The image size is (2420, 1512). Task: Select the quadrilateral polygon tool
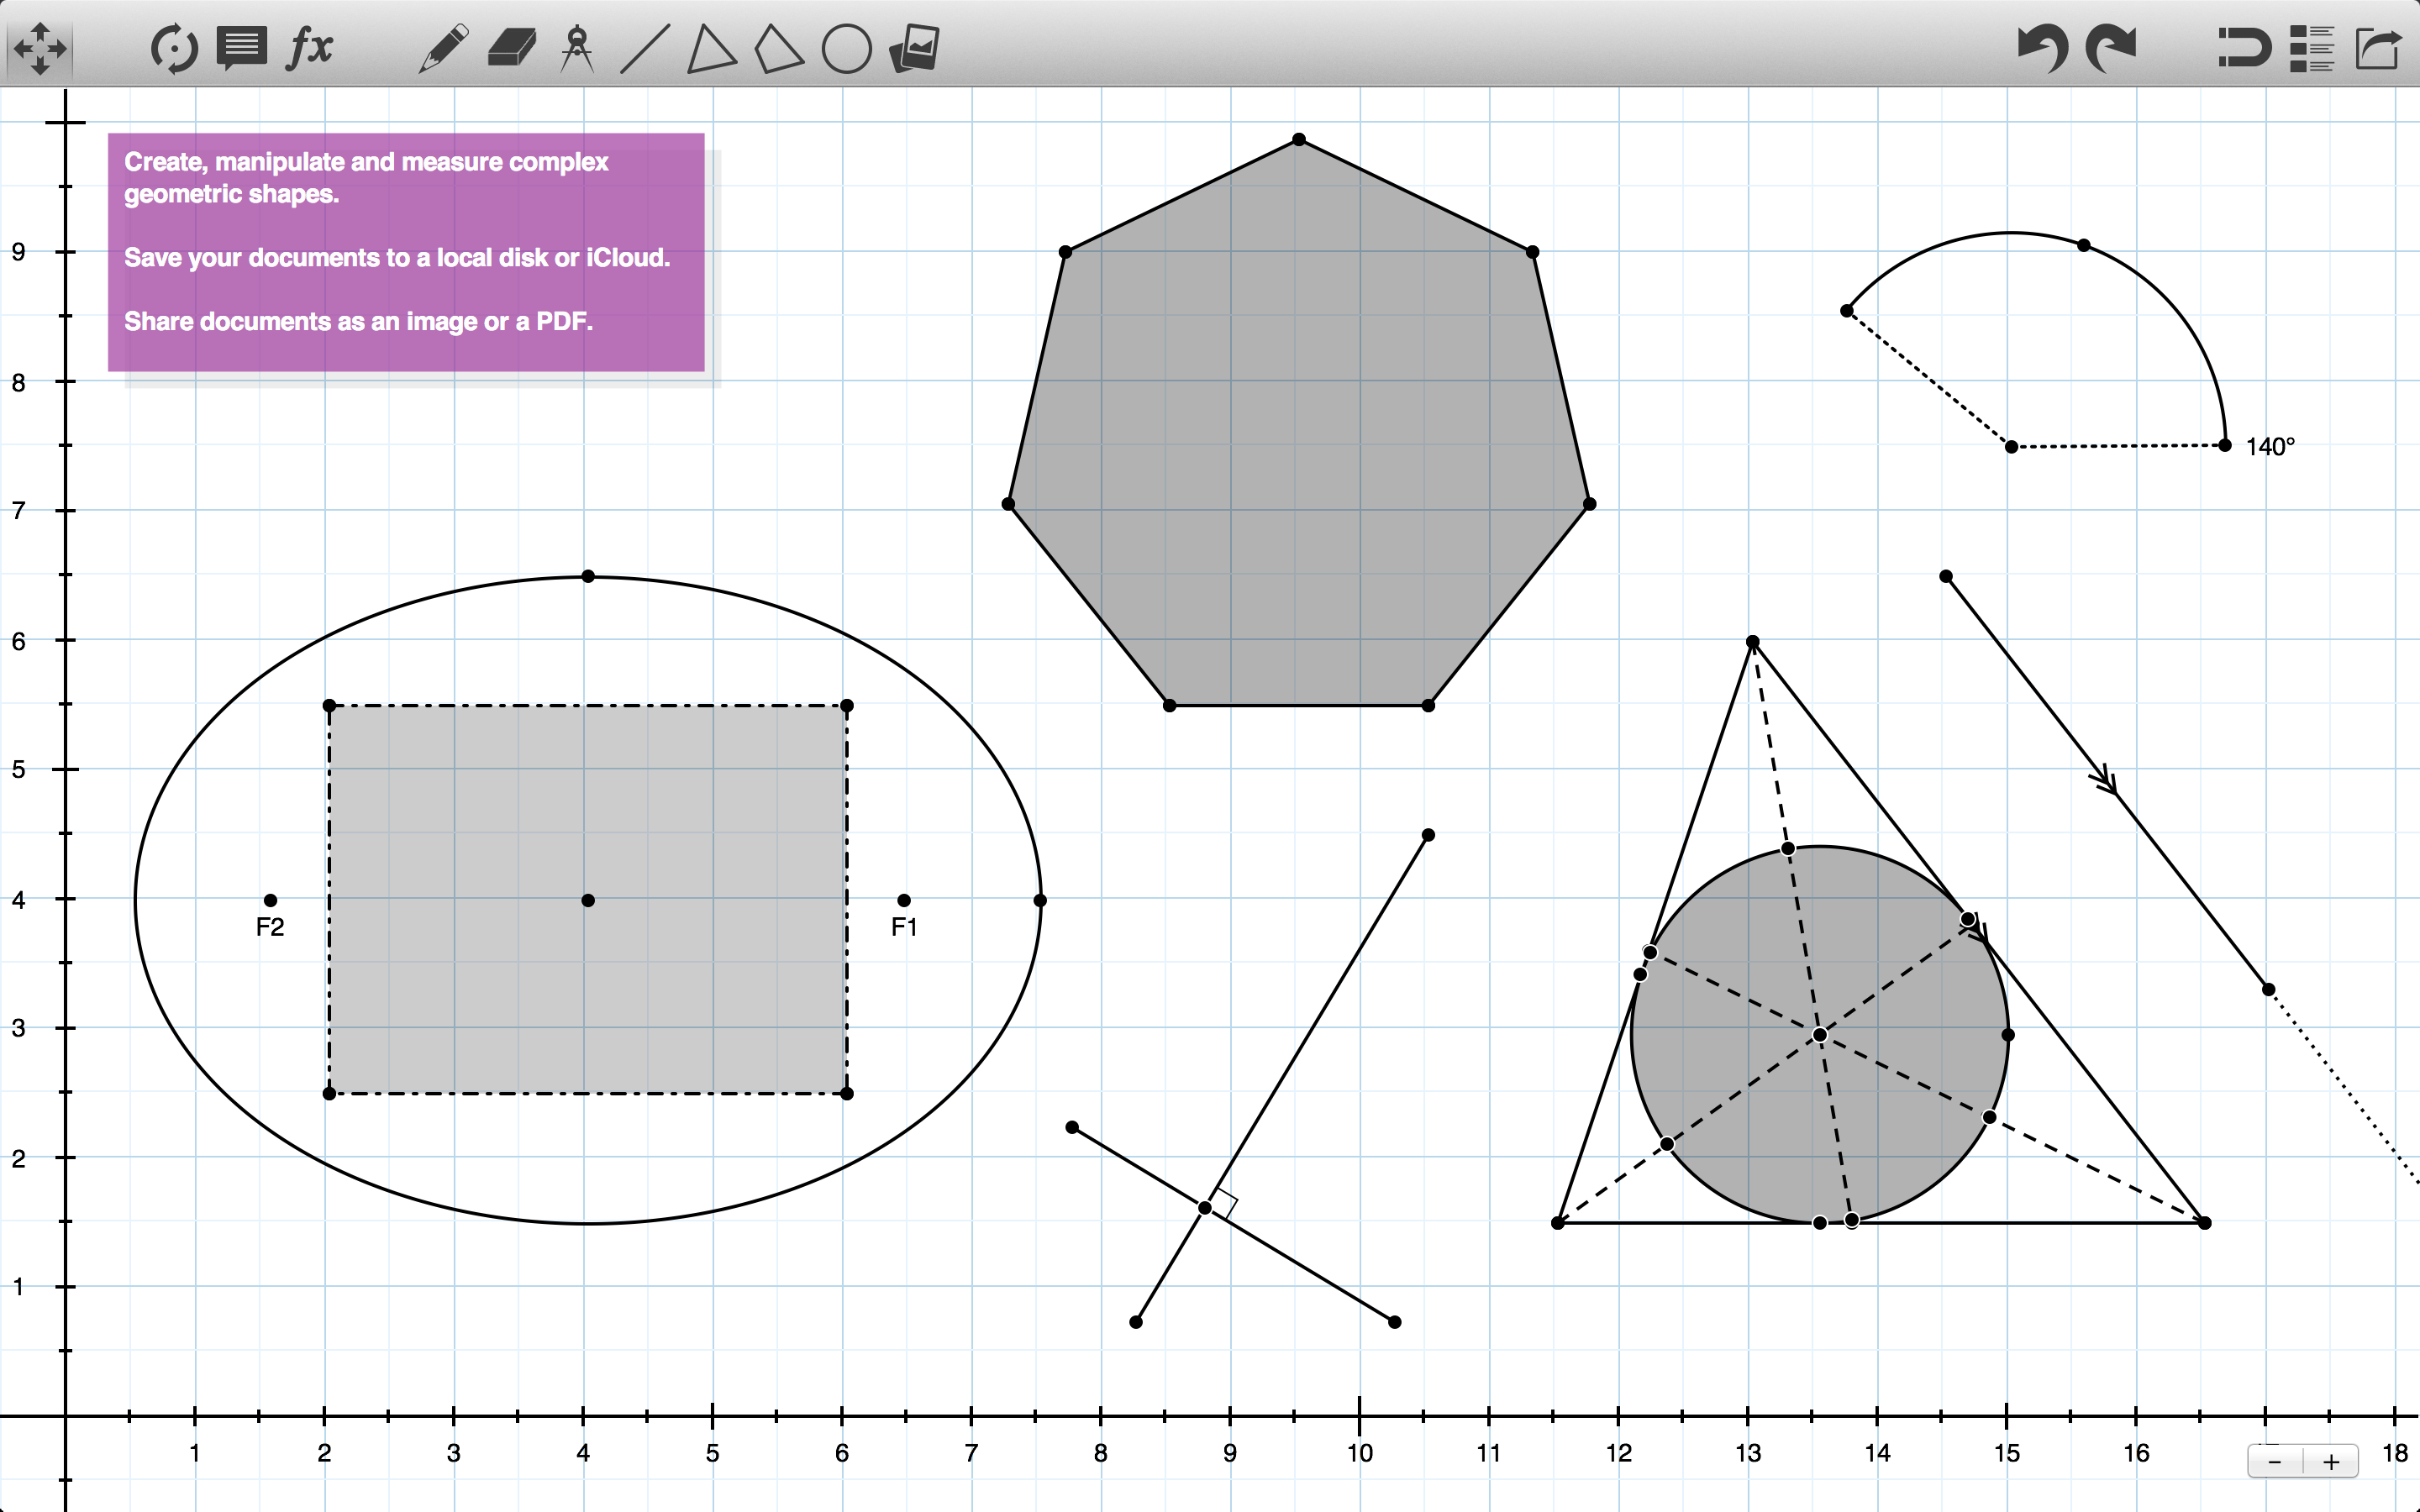click(778, 48)
